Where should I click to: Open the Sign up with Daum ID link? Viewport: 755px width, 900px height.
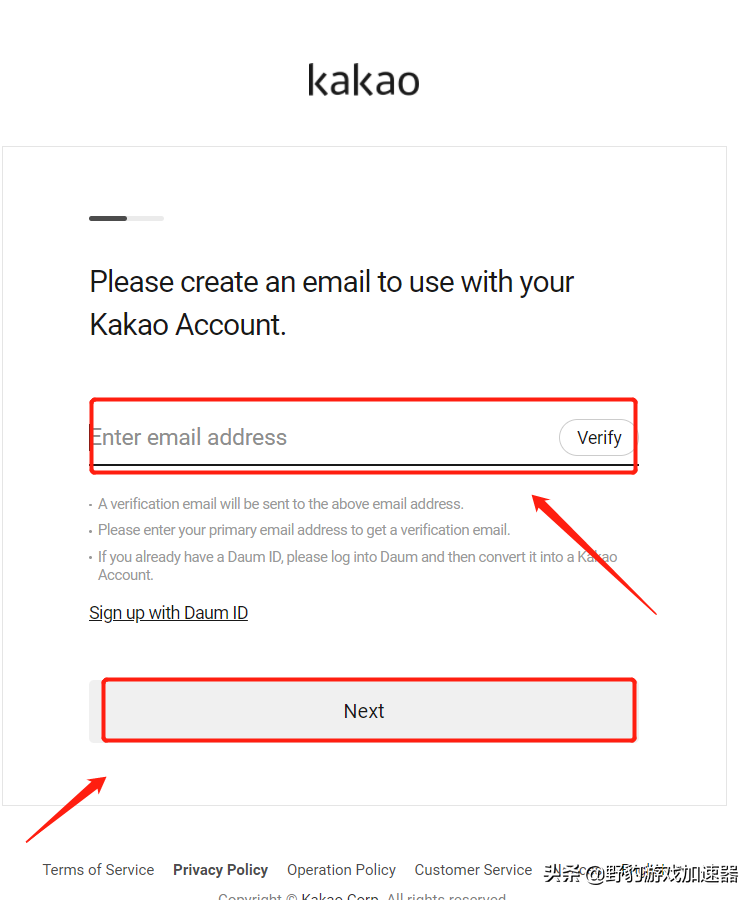click(168, 613)
